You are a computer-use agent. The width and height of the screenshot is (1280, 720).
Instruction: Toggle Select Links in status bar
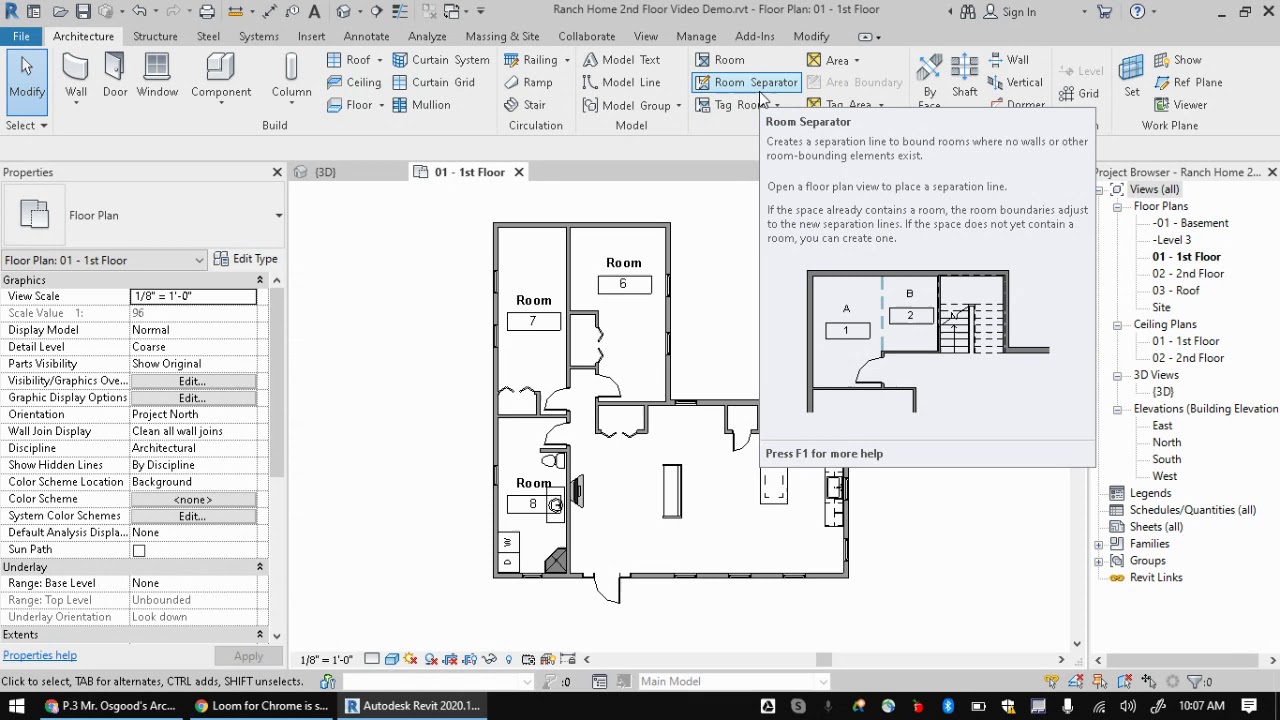[1051, 682]
